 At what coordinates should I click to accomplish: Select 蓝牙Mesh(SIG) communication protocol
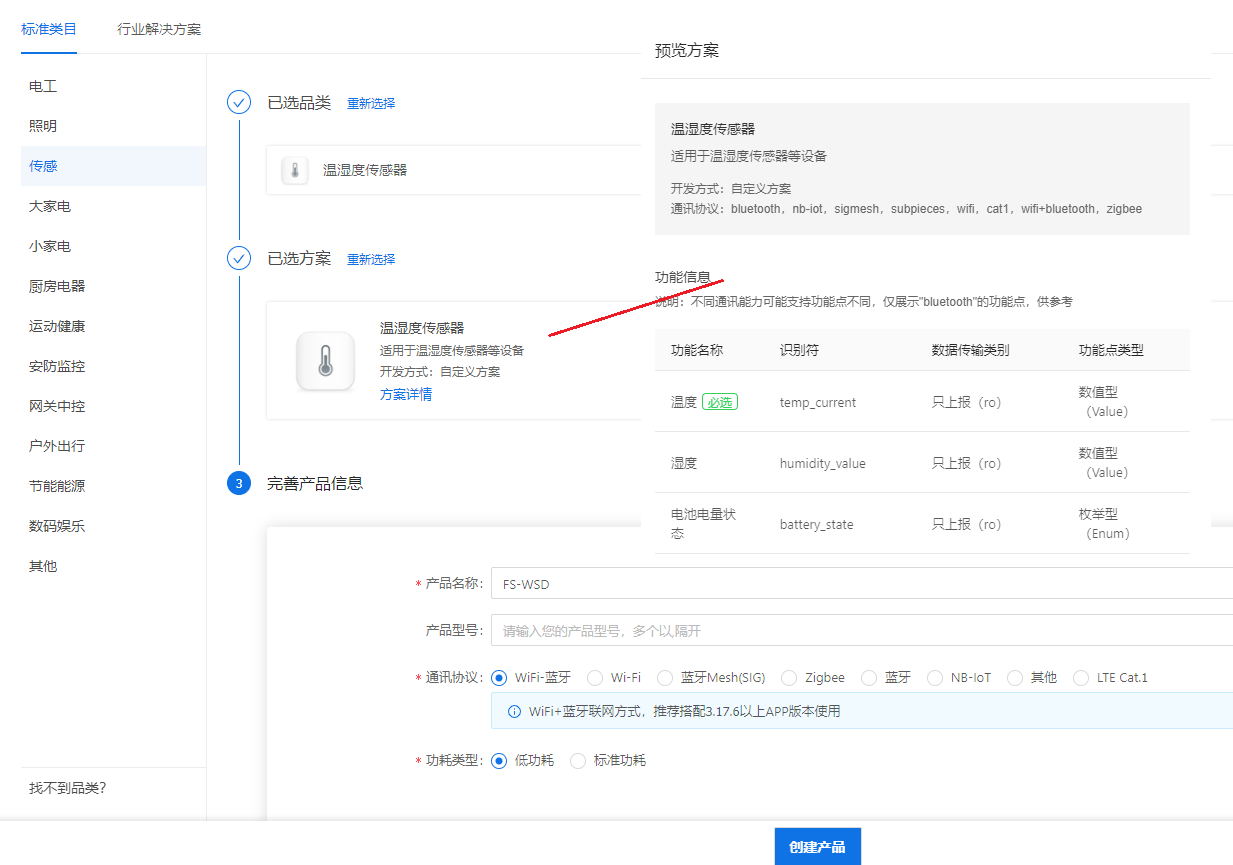pos(665,678)
